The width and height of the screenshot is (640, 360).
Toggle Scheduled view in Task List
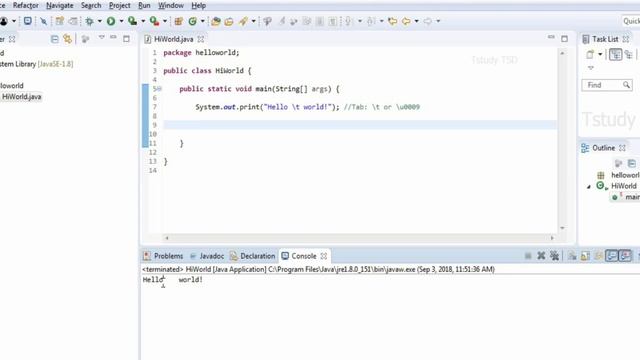coord(629,54)
